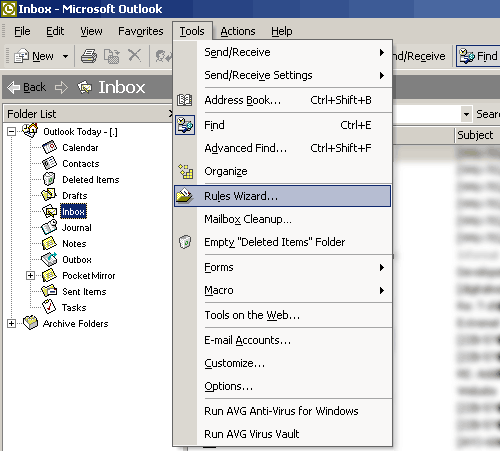Click the Address Book menu icon

[185, 100]
